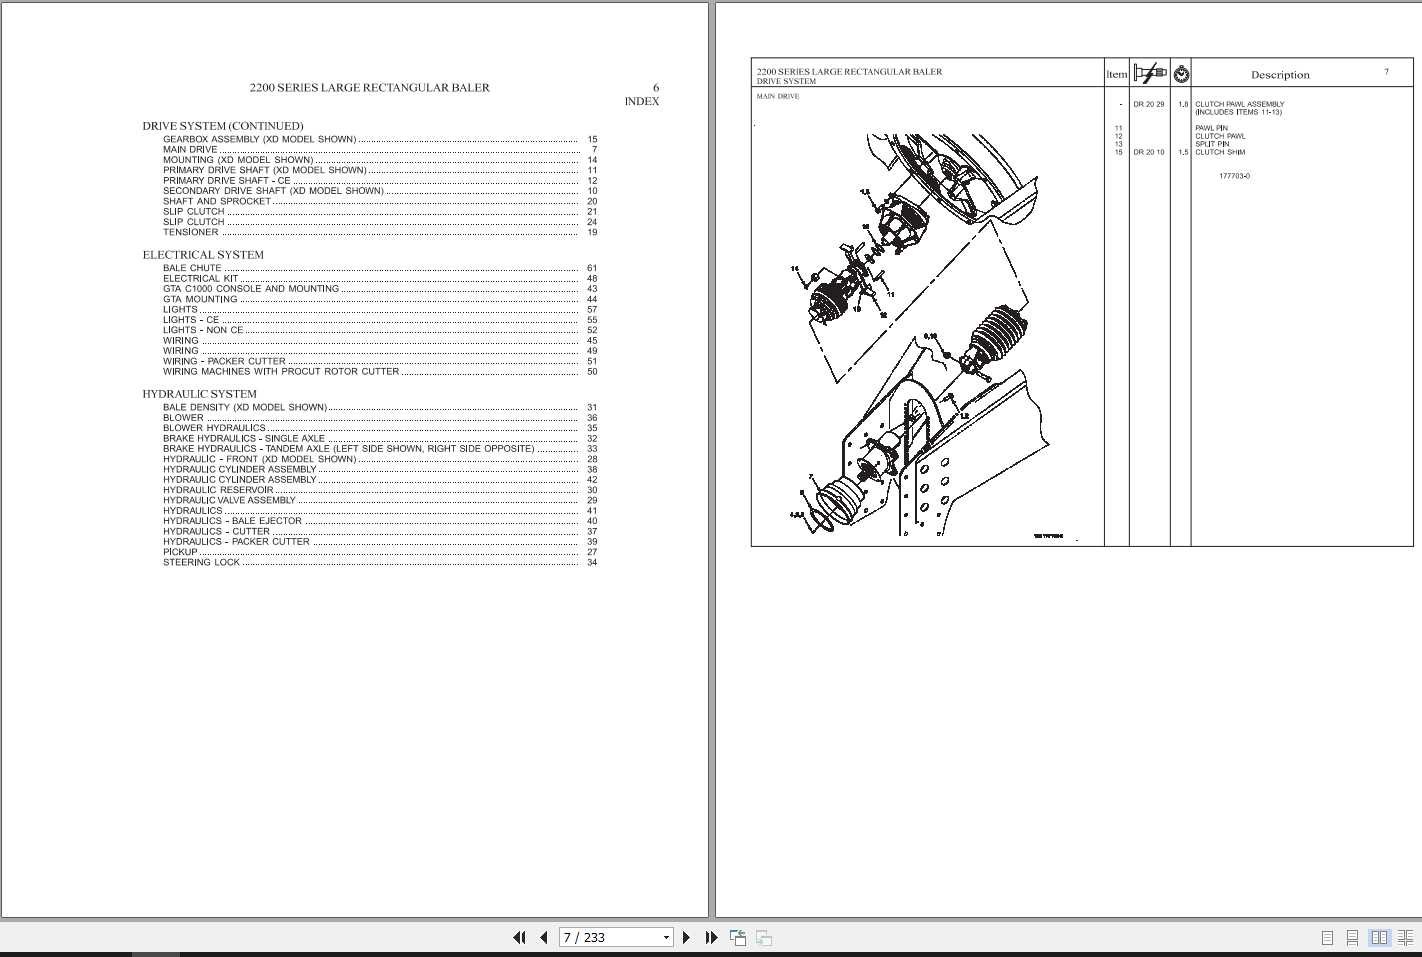Click the BLOWER HYDRAULICS index entry
The image size is (1422, 957).
pyautogui.click(x=380, y=428)
